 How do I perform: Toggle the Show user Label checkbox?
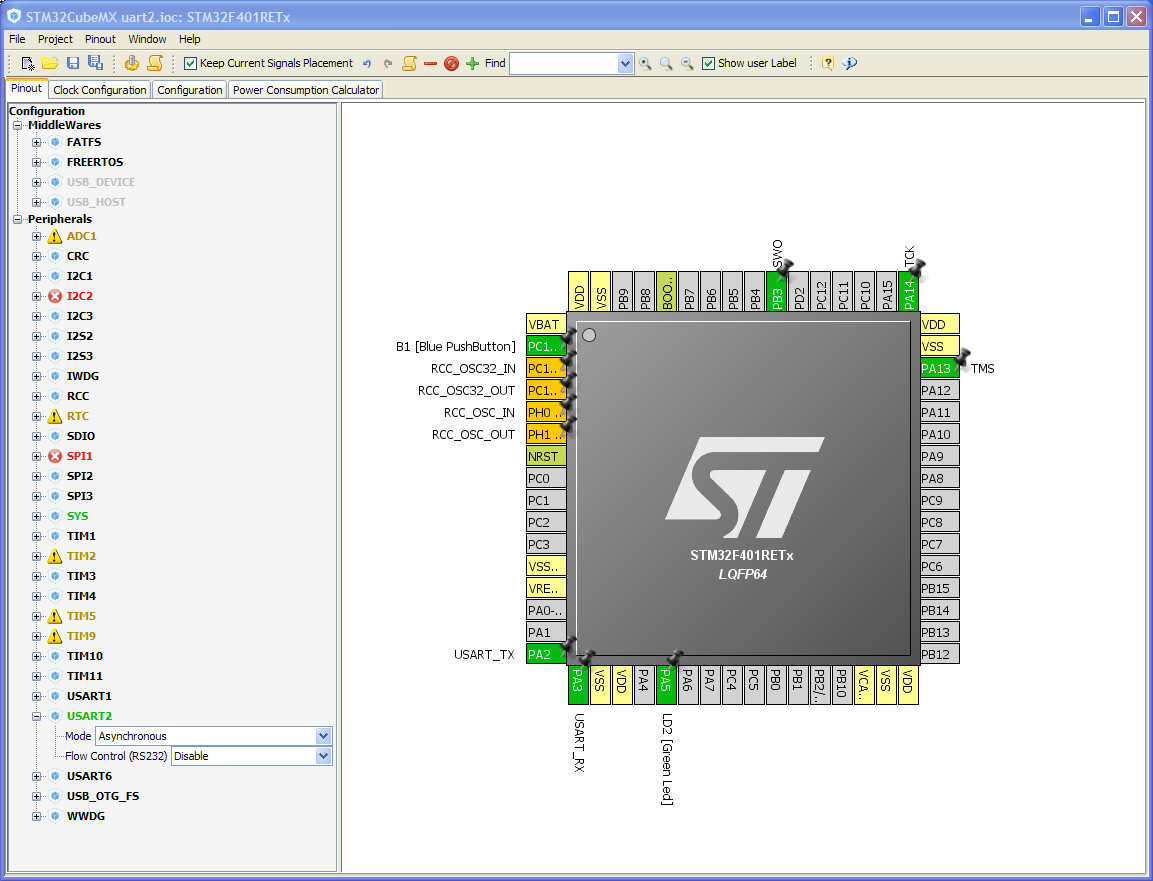point(708,63)
